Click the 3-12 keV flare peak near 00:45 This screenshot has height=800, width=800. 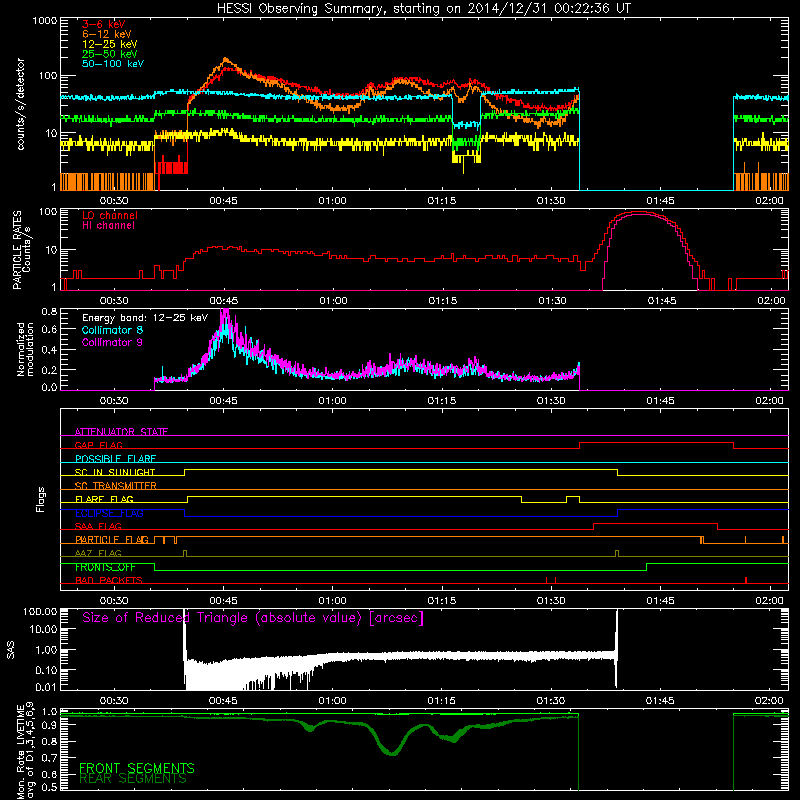coord(225,59)
